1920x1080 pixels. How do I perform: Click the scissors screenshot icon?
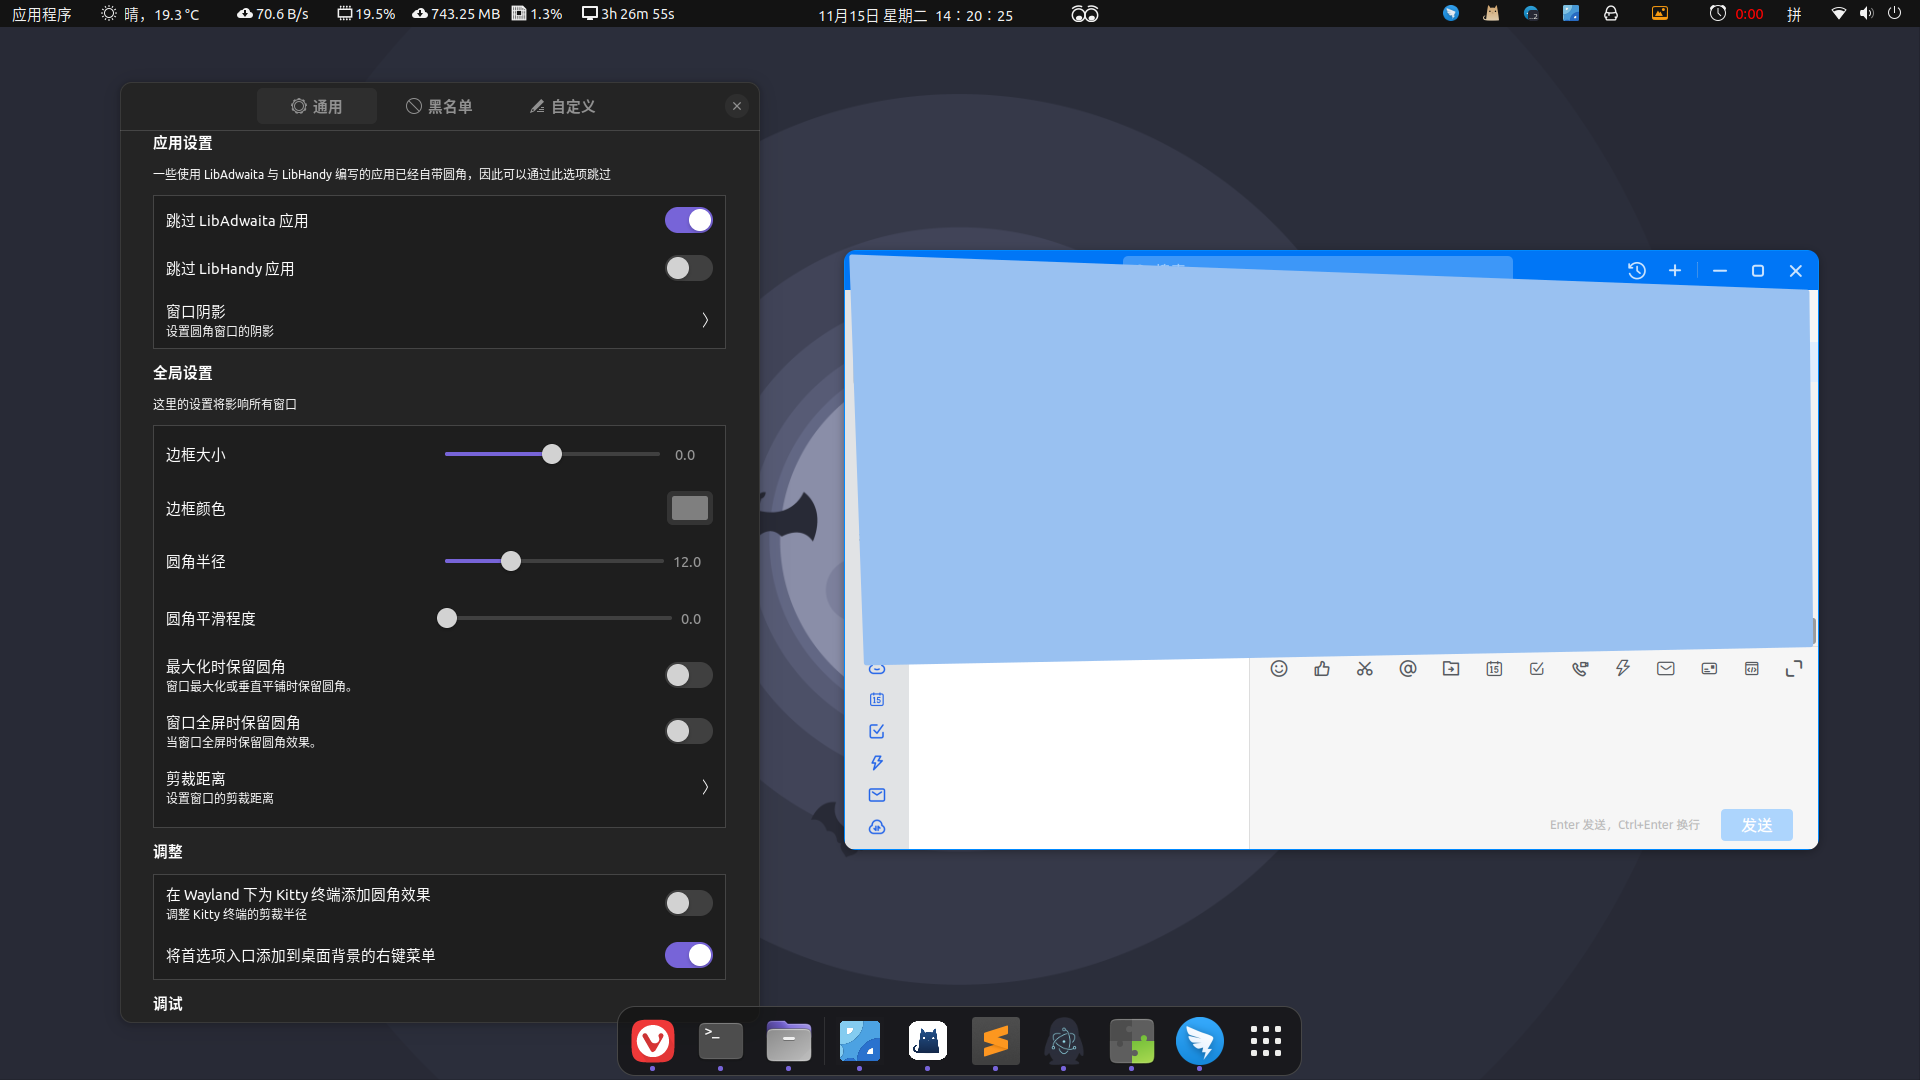coord(1364,669)
